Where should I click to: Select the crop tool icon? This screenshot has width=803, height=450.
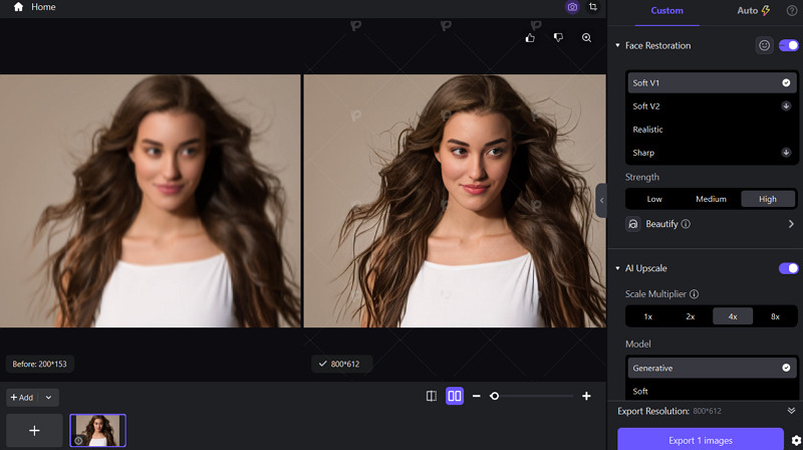pos(593,7)
